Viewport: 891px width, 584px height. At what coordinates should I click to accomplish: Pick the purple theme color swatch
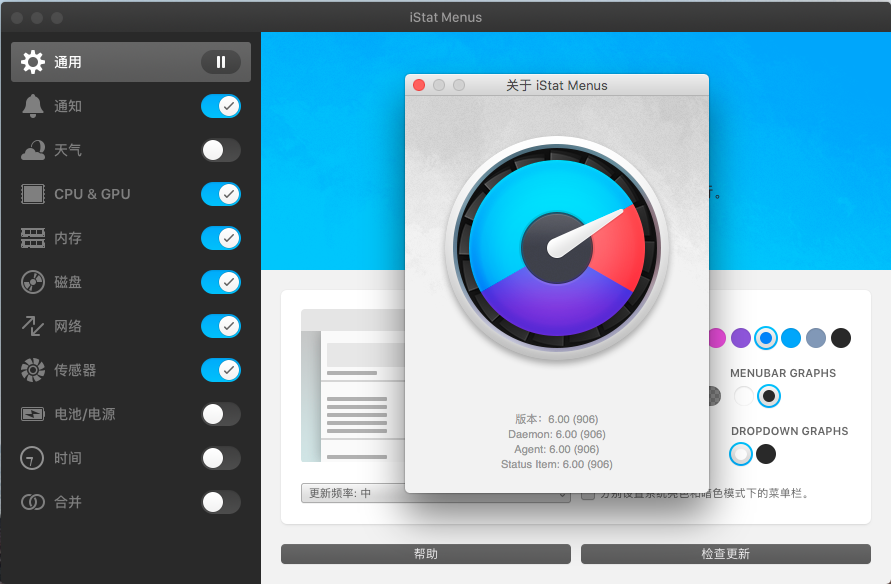(x=741, y=338)
